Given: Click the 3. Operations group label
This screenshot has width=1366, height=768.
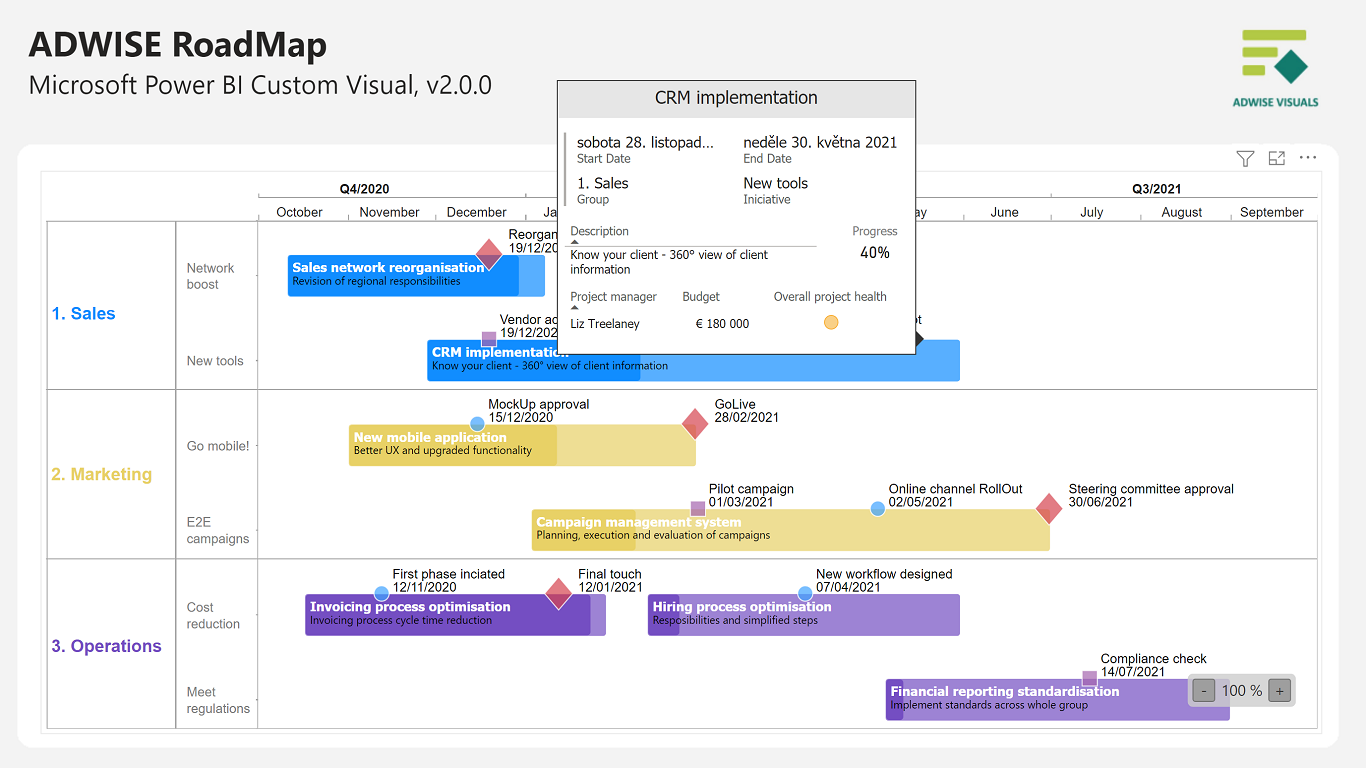Looking at the screenshot, I should click(x=106, y=646).
